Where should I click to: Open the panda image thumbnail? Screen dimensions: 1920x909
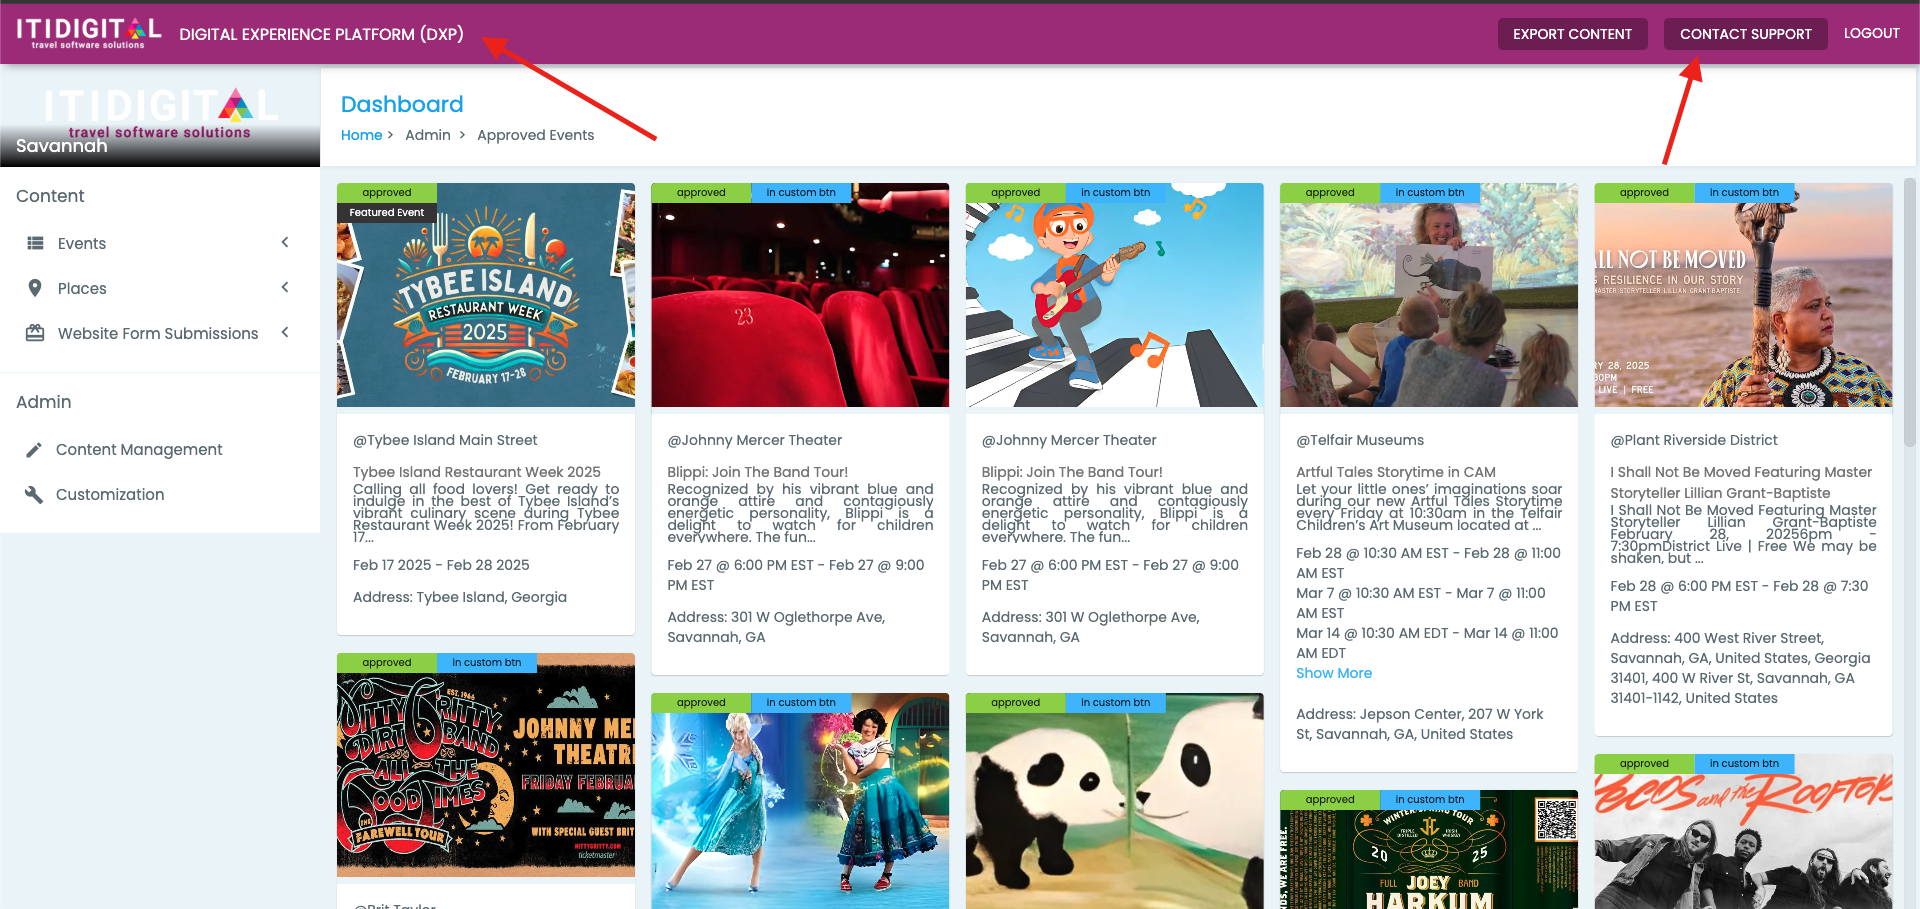(1114, 801)
